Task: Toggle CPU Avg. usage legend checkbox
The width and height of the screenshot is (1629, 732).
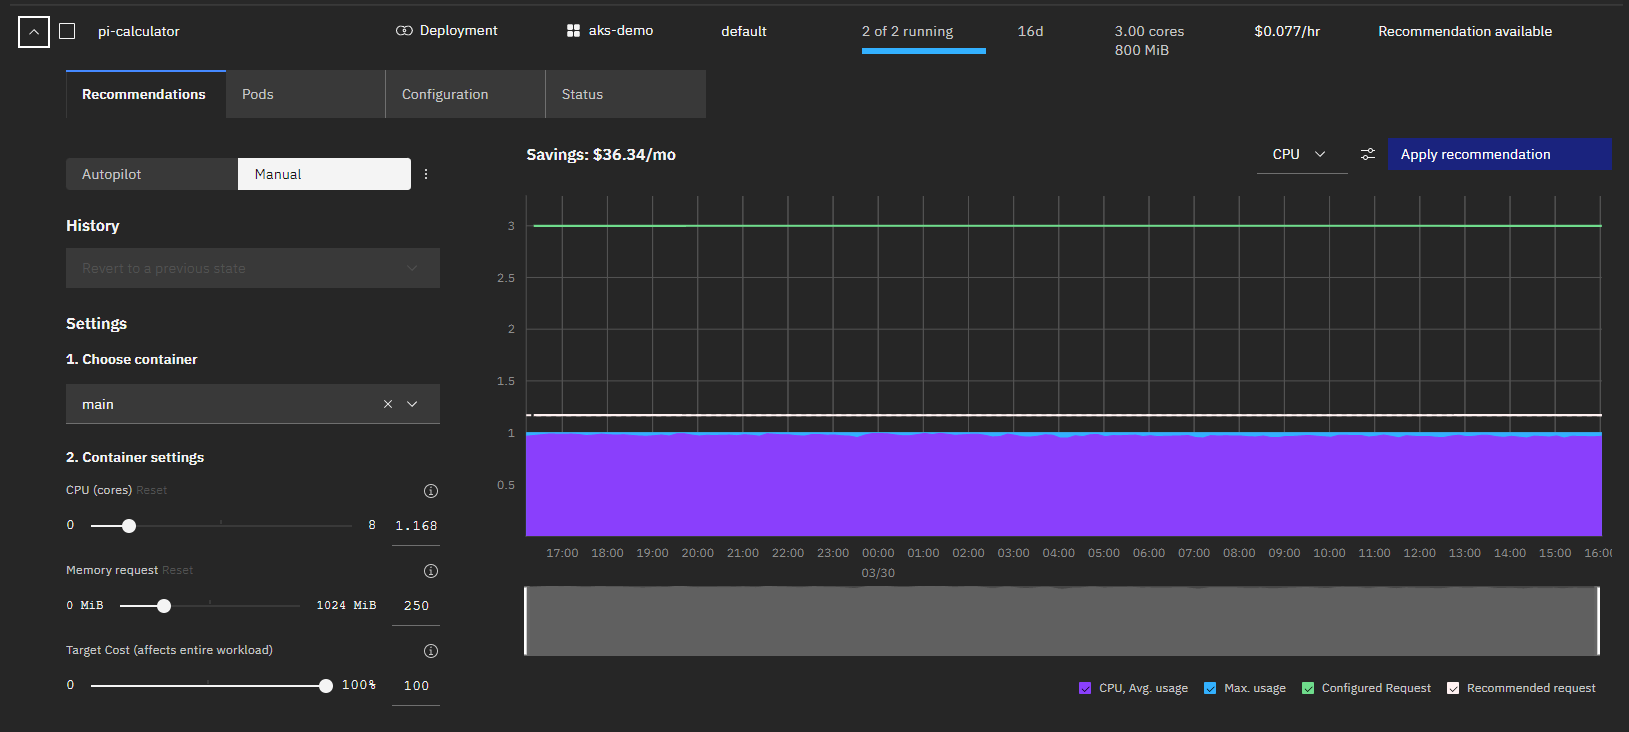Action: click(1085, 688)
